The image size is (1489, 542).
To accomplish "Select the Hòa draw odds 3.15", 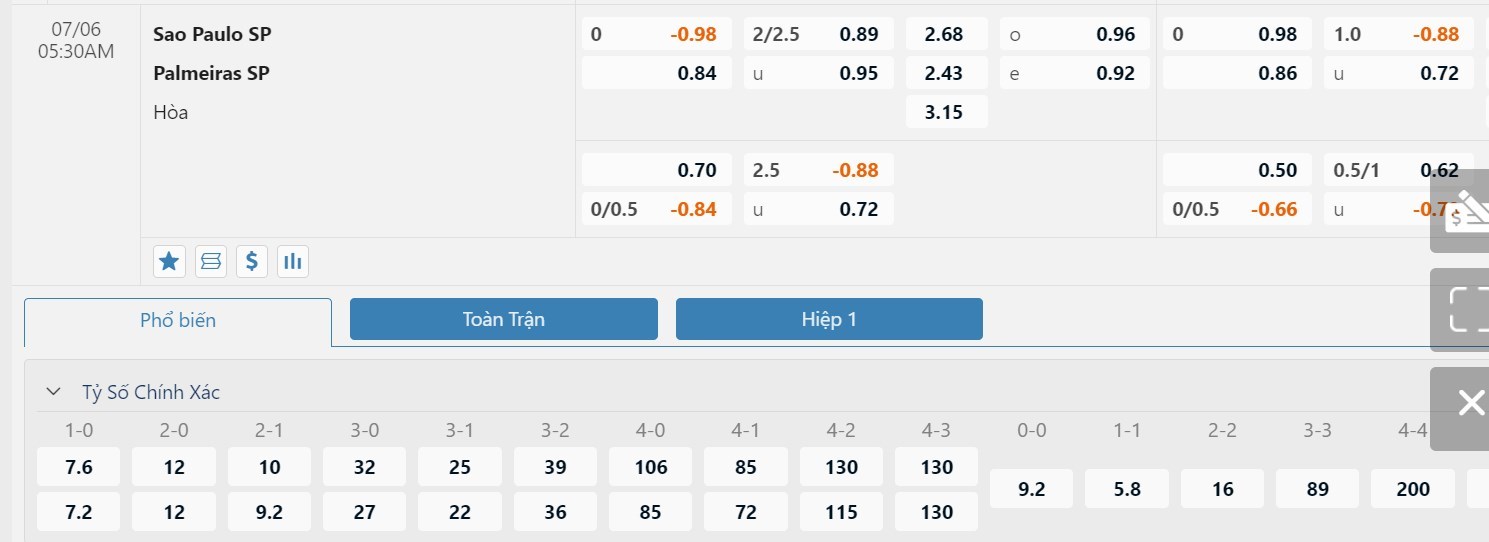I will point(945,112).
